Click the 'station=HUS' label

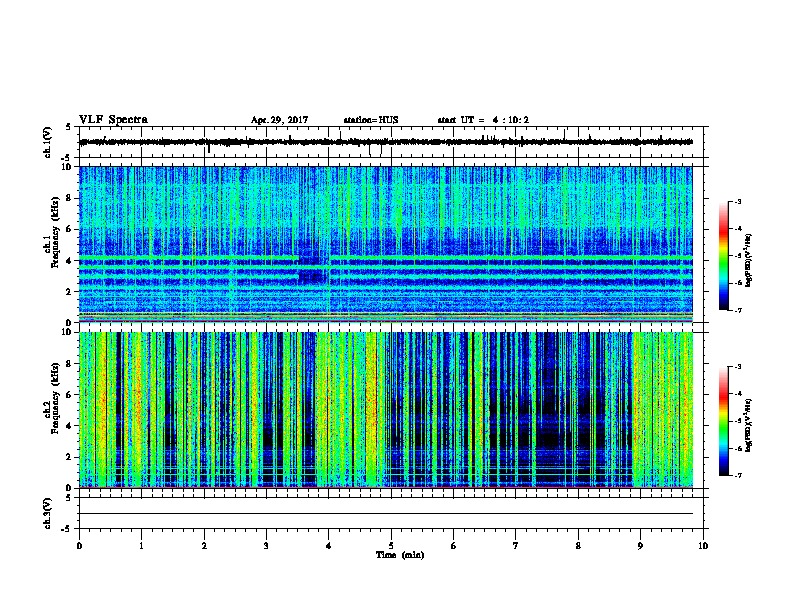click(371, 120)
